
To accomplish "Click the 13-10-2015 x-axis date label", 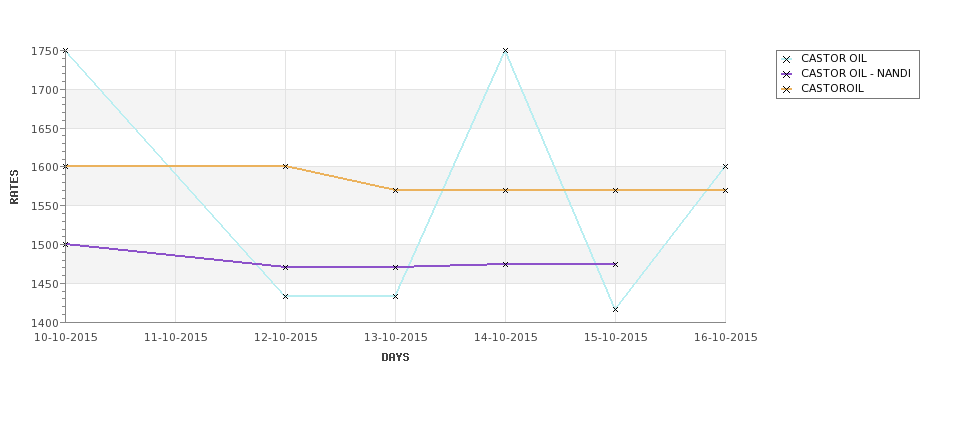I will [x=395, y=338].
